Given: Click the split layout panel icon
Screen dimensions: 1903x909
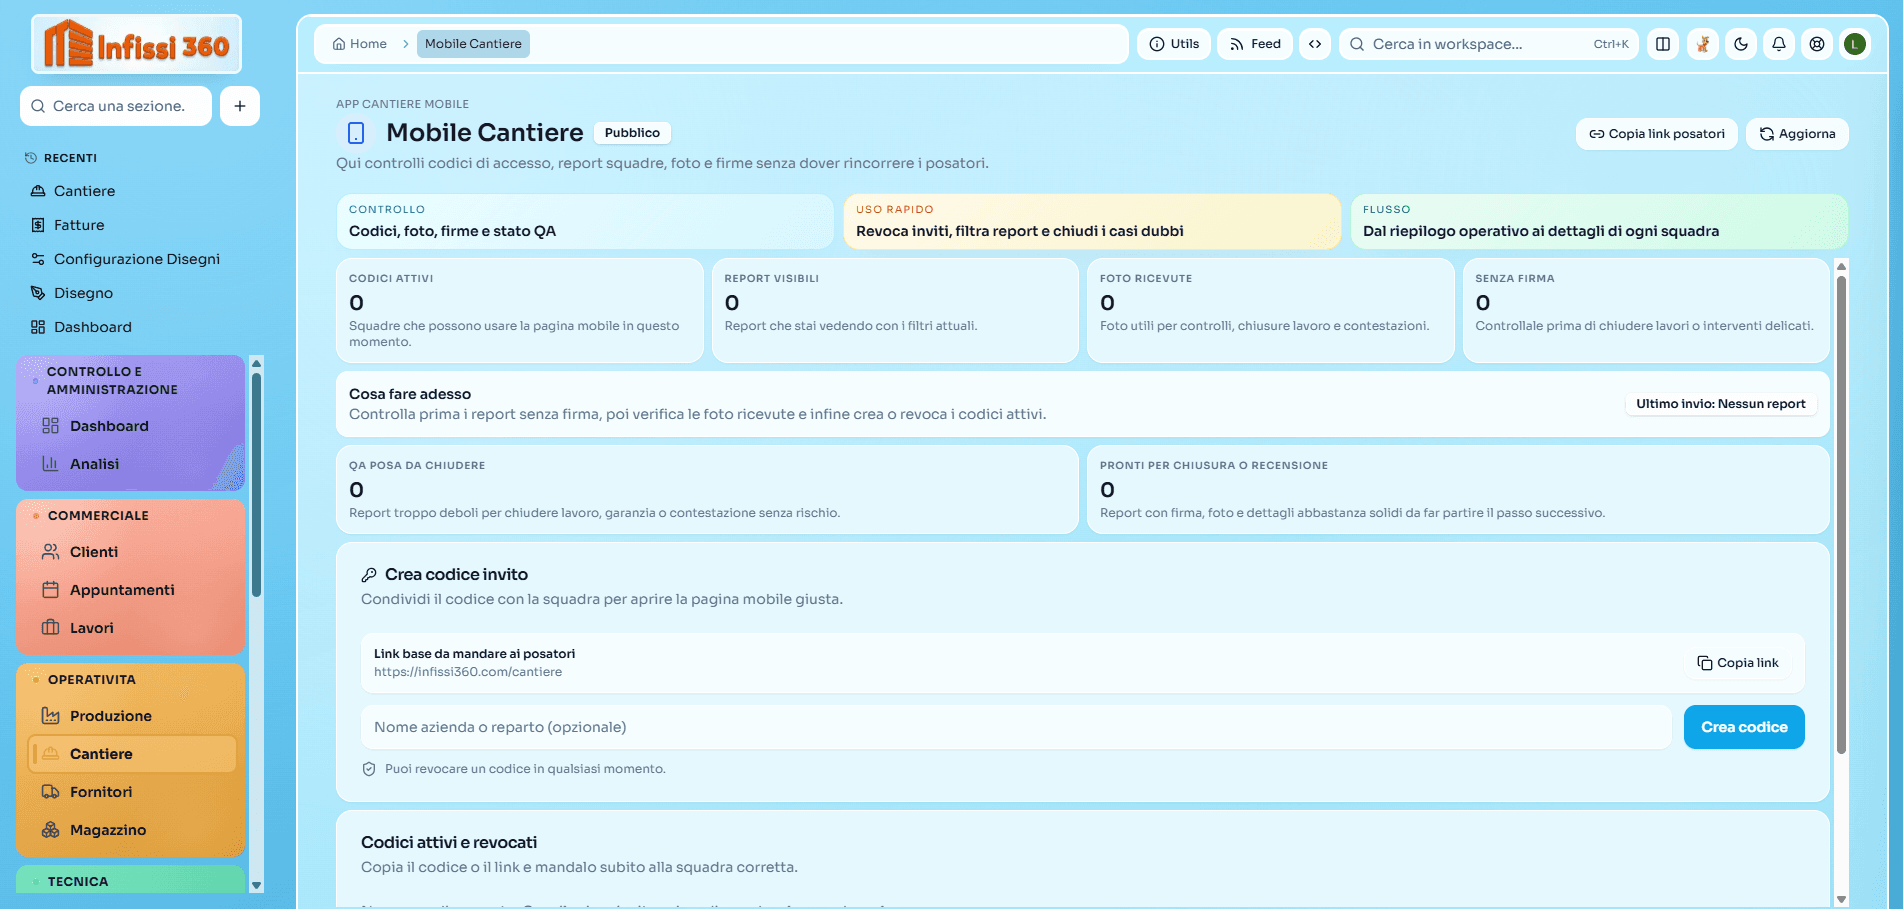Looking at the screenshot, I should [1663, 44].
